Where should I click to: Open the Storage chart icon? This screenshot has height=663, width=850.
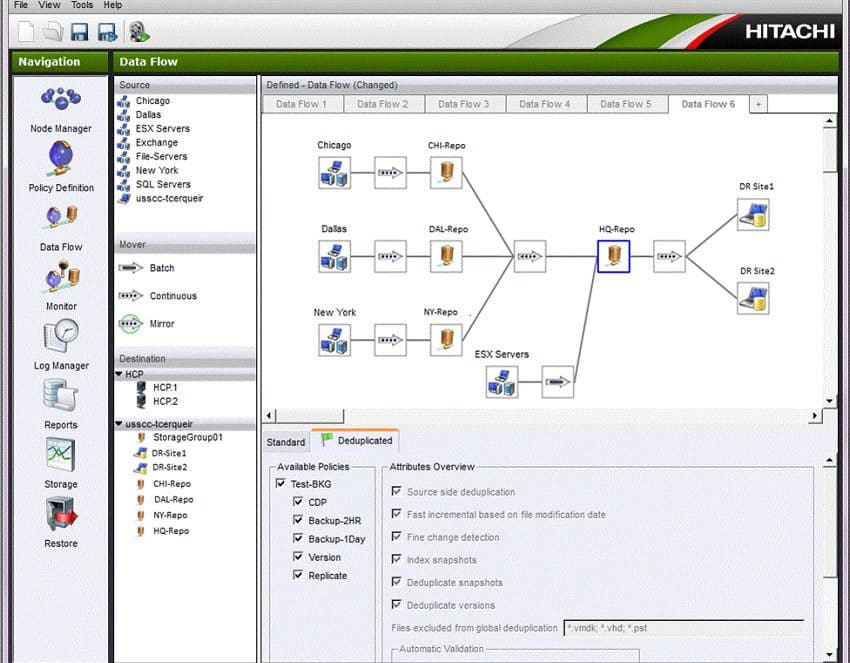(x=61, y=454)
